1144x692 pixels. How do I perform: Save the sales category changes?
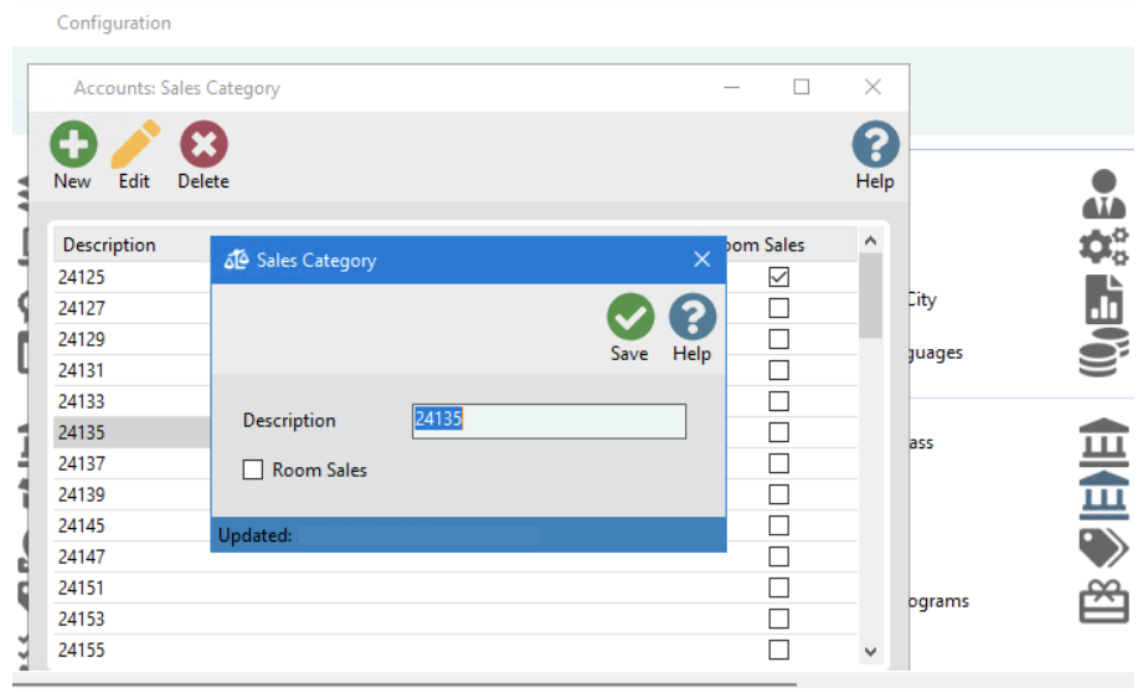point(629,316)
